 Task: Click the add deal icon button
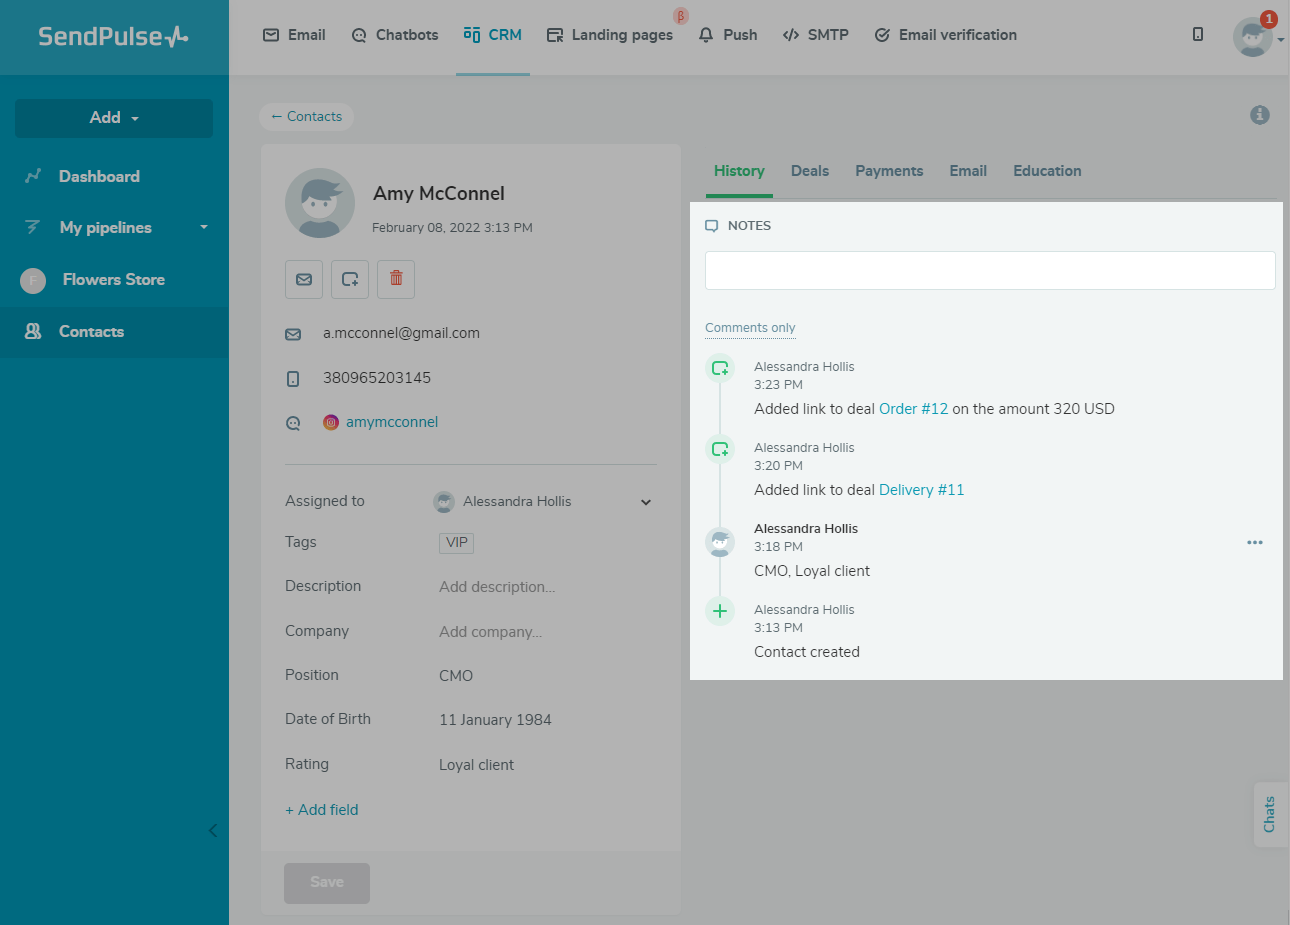coord(350,280)
